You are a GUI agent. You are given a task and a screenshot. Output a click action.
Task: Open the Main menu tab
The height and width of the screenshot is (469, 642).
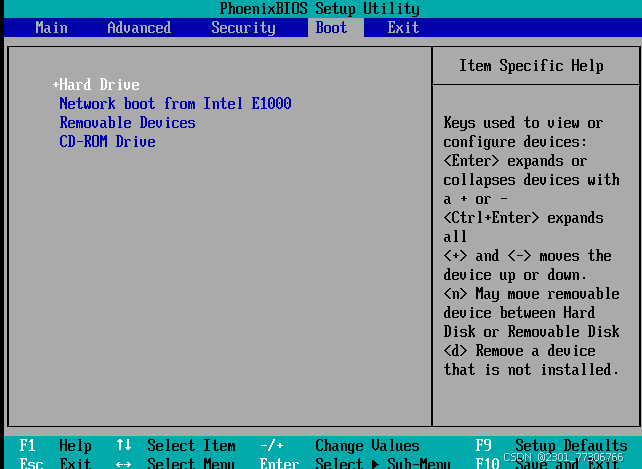pyautogui.click(x=52, y=27)
